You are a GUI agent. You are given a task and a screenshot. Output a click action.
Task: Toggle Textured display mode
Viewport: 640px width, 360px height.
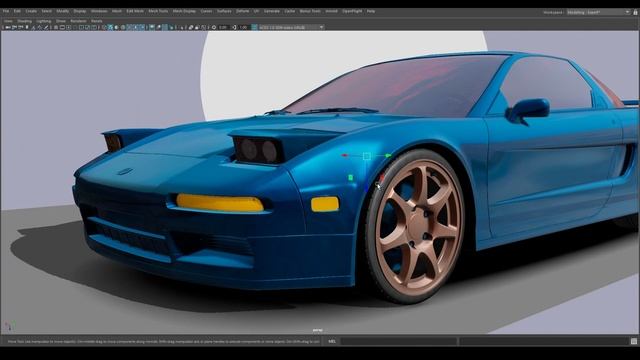click(x=129, y=27)
